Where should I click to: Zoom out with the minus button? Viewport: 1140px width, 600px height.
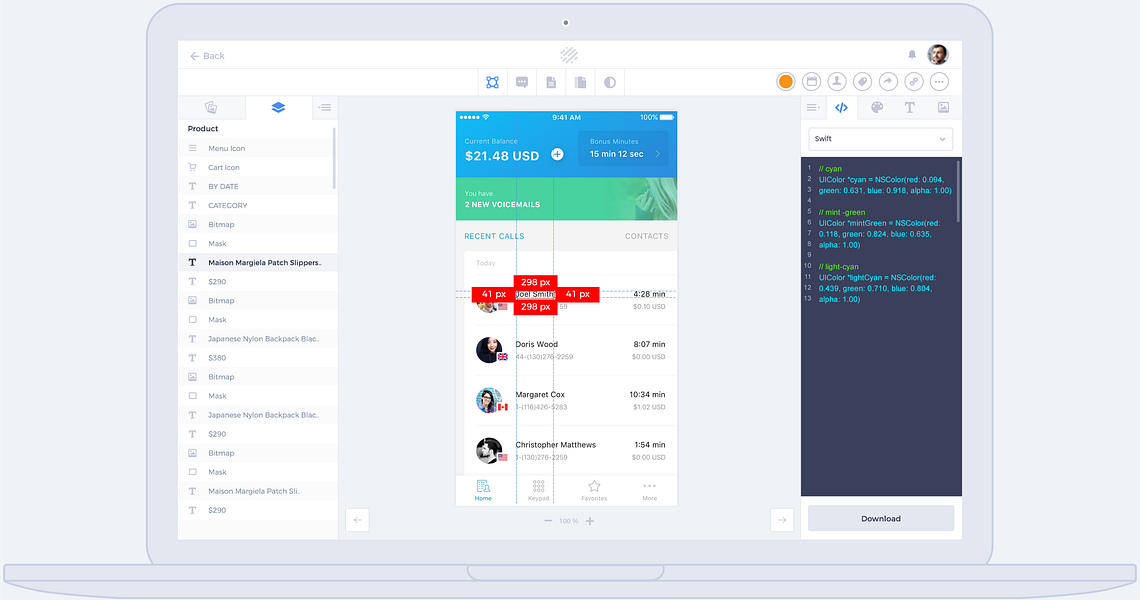coord(548,521)
